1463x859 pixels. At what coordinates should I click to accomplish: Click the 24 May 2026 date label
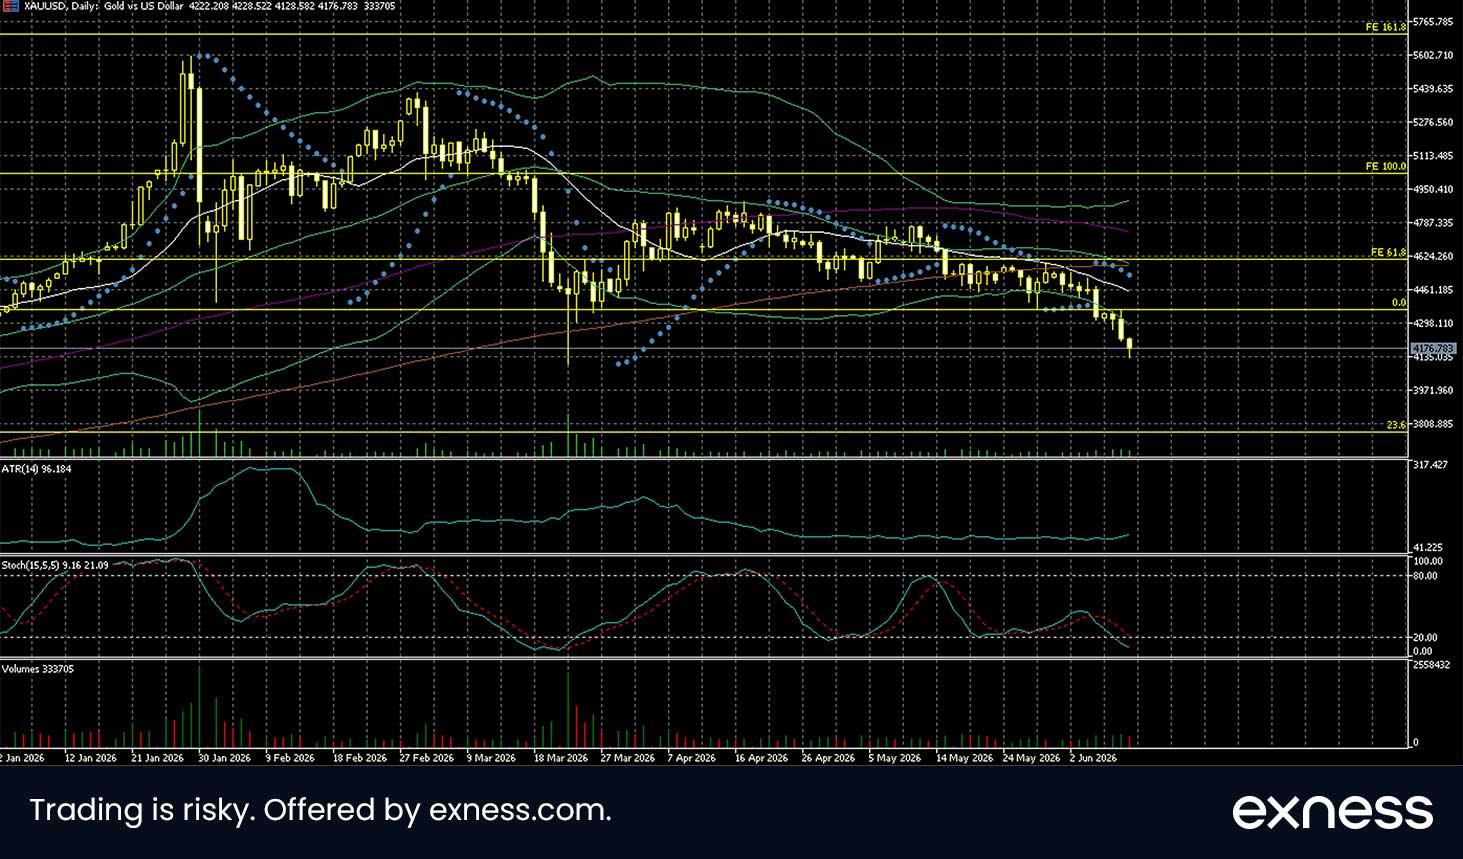(1031, 758)
